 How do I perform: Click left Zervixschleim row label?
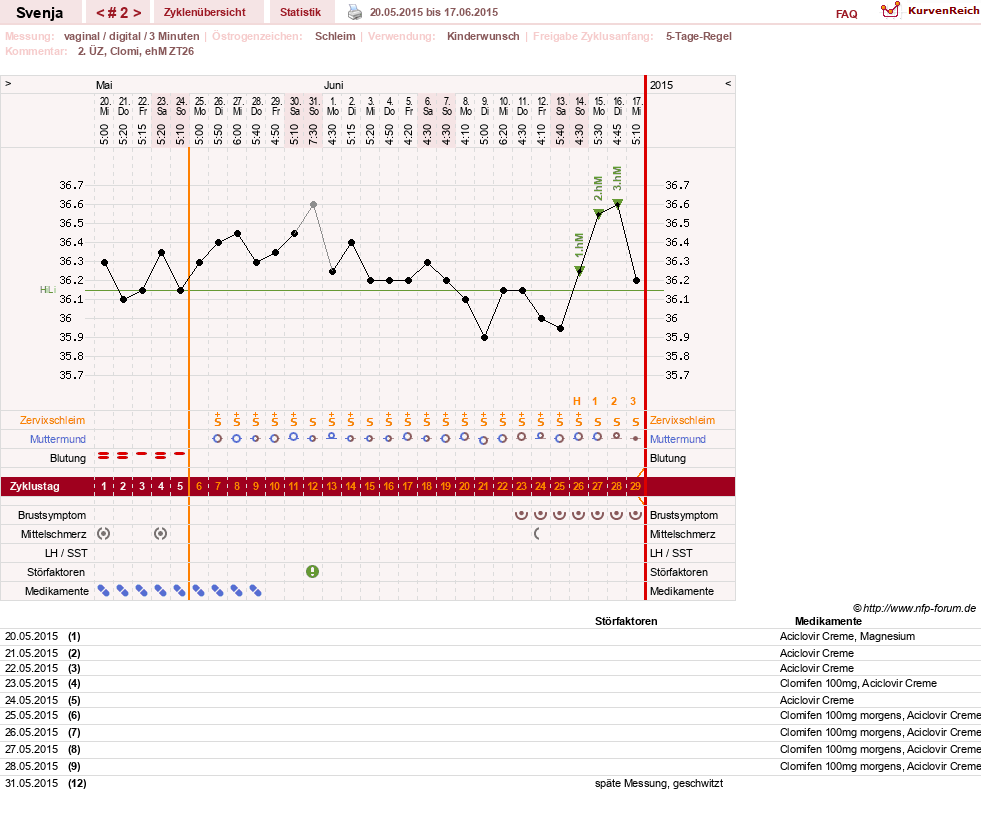pyautogui.click(x=52, y=420)
